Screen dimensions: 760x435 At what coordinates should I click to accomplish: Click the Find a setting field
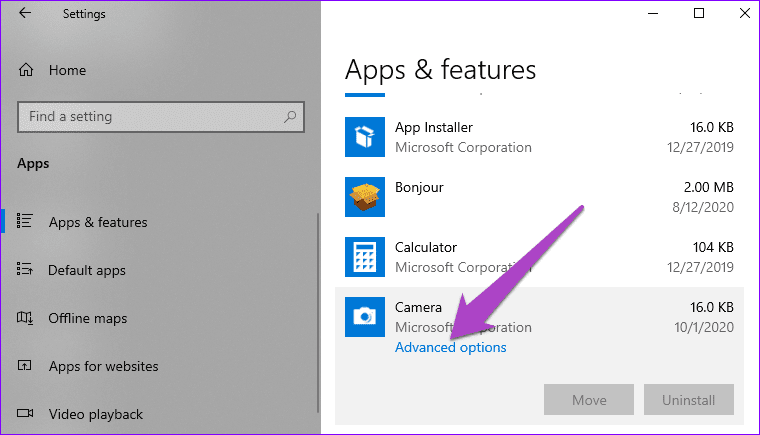point(161,117)
